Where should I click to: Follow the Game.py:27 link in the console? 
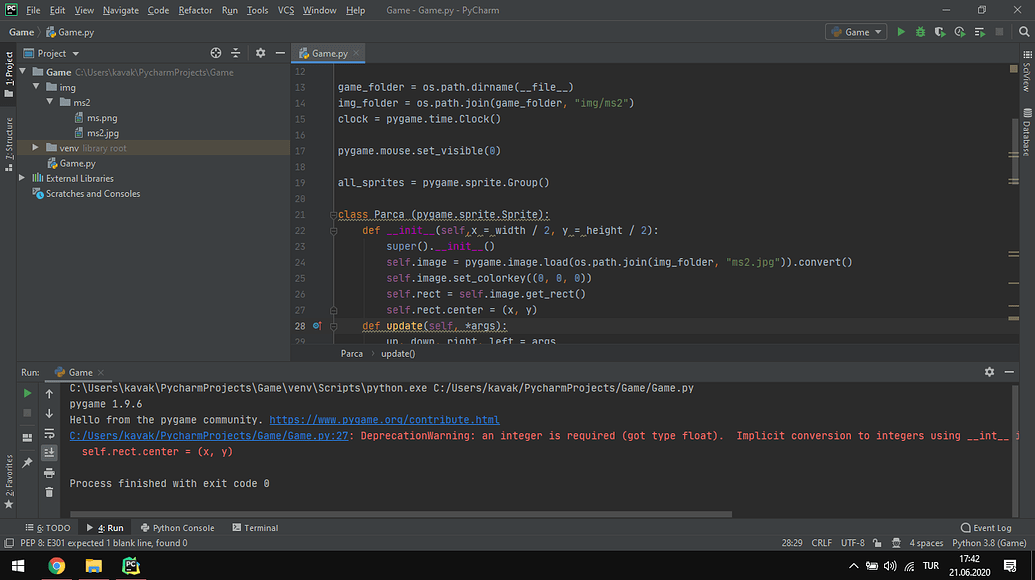(209, 435)
